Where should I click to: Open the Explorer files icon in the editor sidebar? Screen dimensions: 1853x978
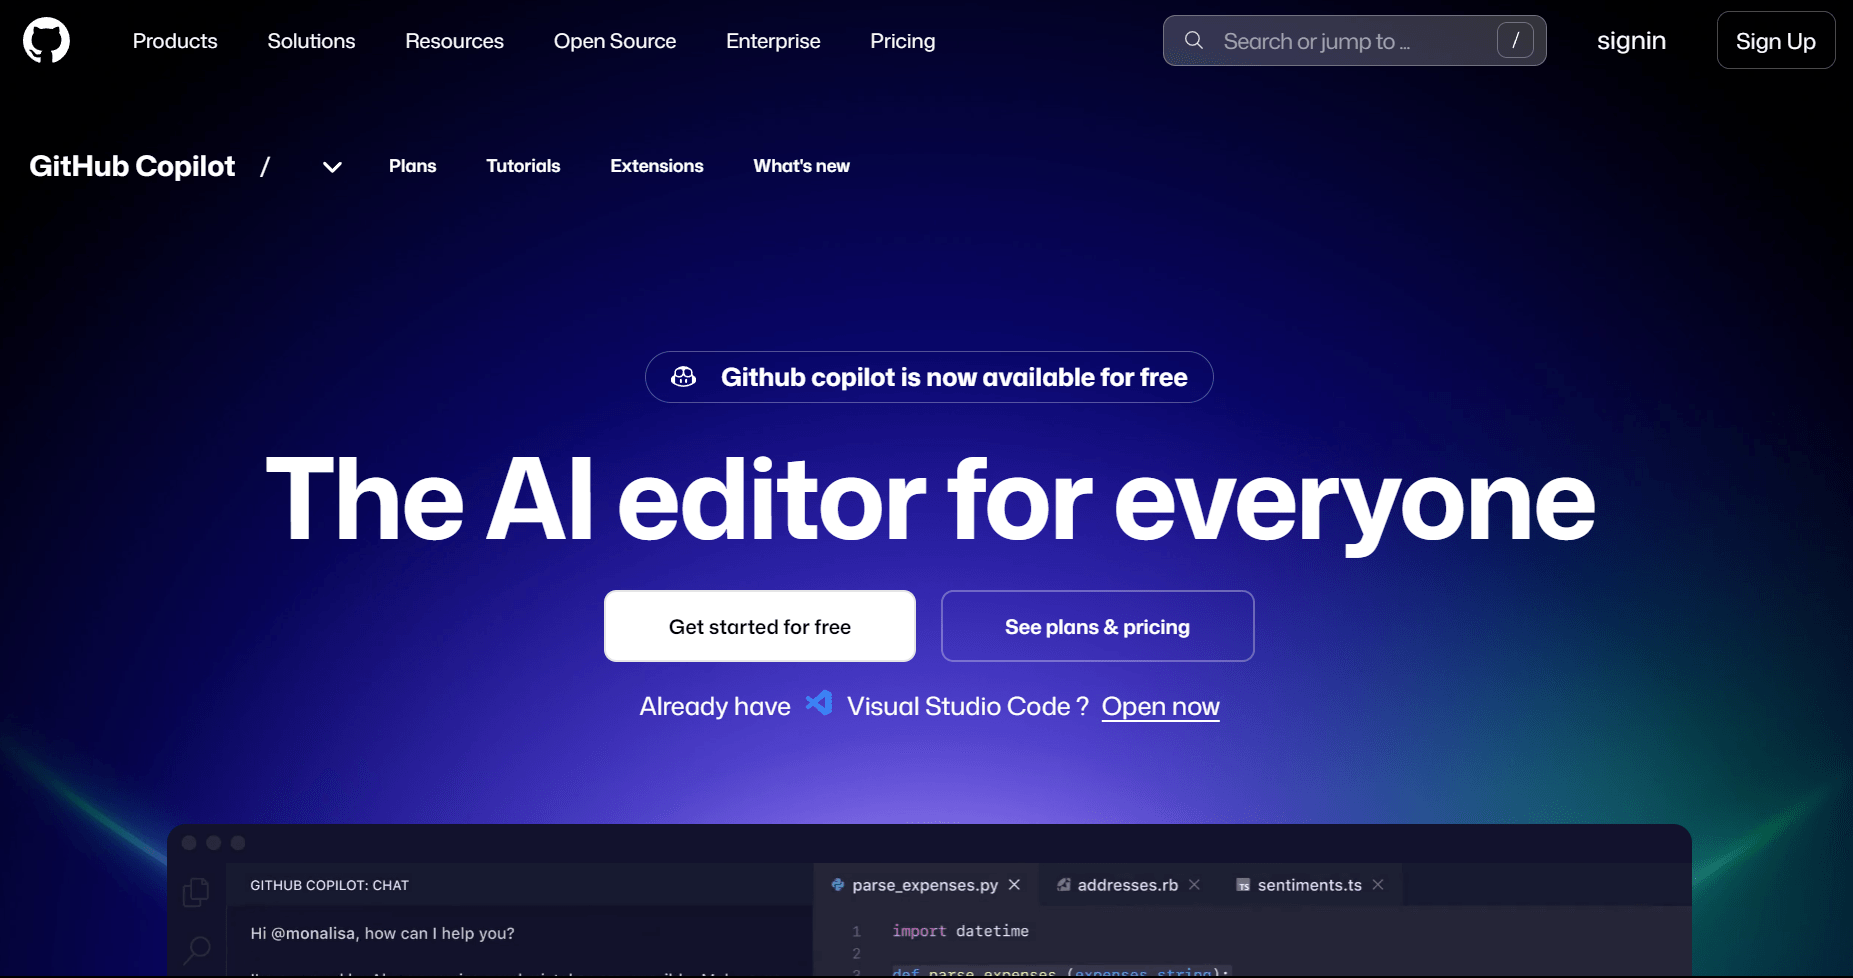pos(196,891)
